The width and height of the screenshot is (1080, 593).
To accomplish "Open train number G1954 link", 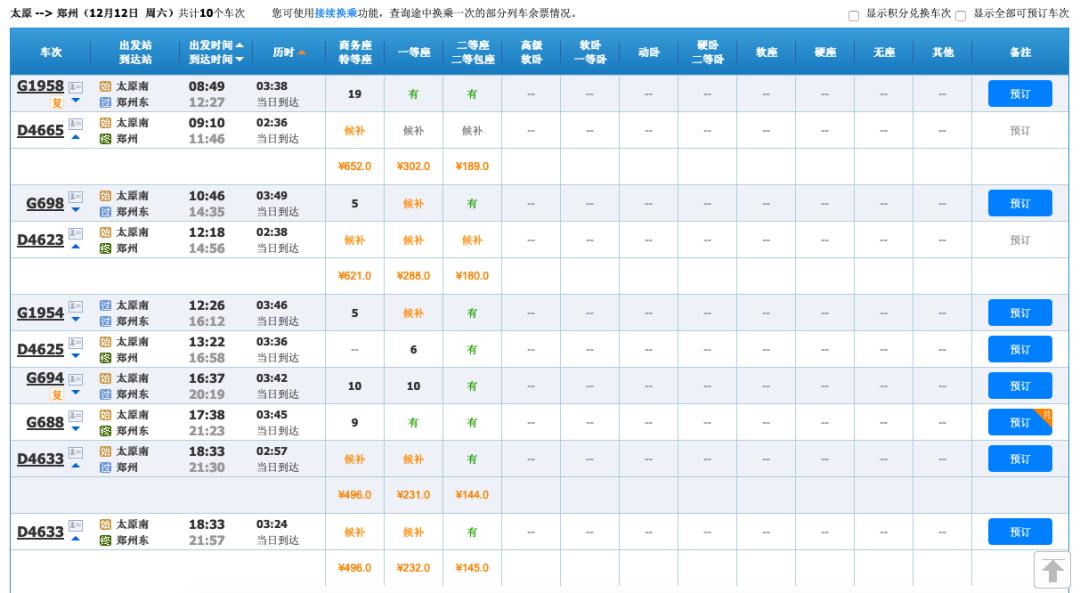I will coord(41,313).
